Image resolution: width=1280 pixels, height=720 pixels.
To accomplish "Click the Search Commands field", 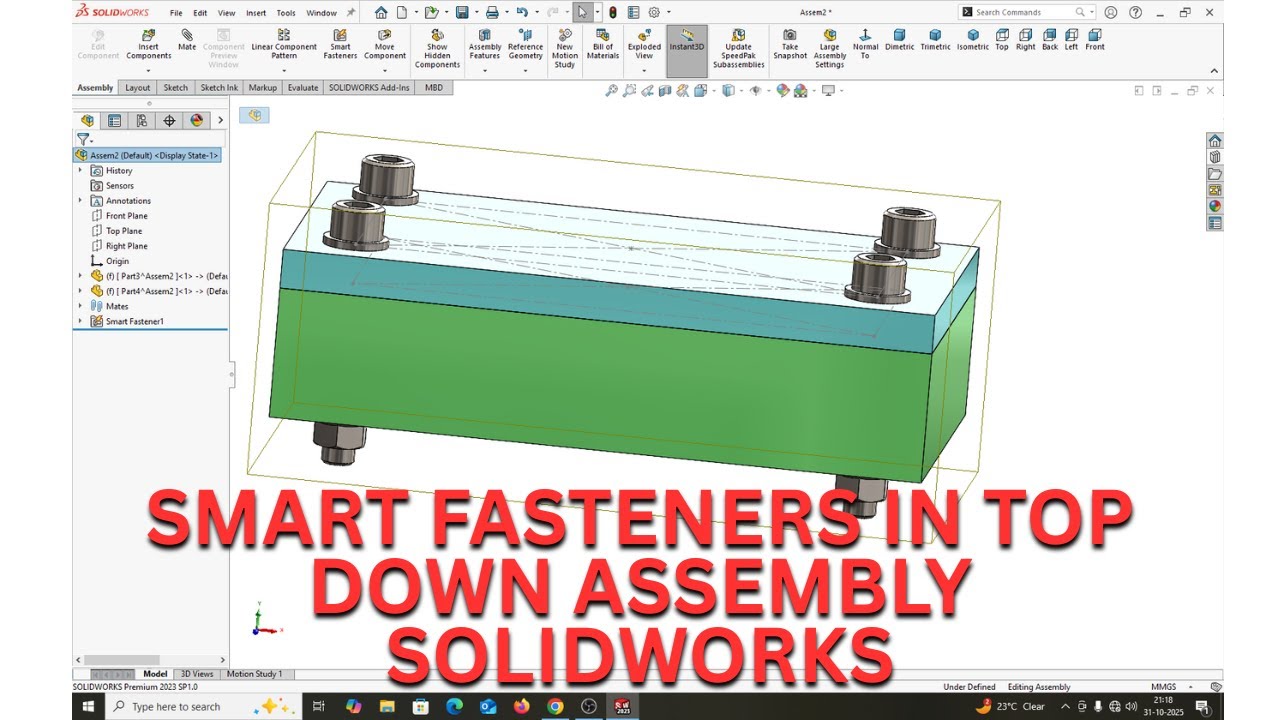I will [x=1025, y=12].
